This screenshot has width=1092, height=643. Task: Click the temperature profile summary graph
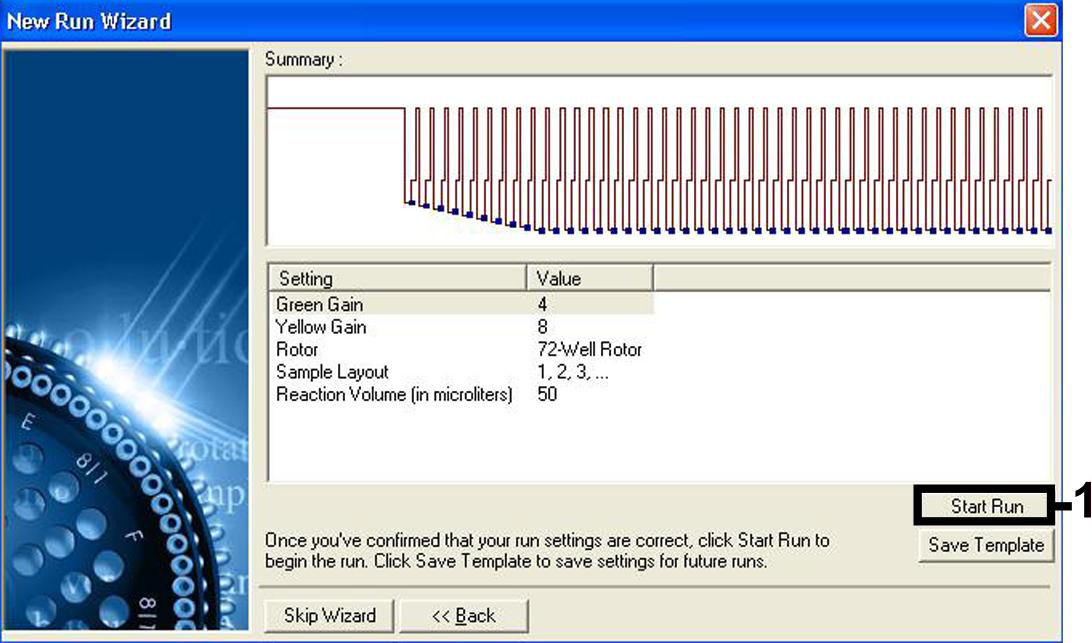[659, 161]
